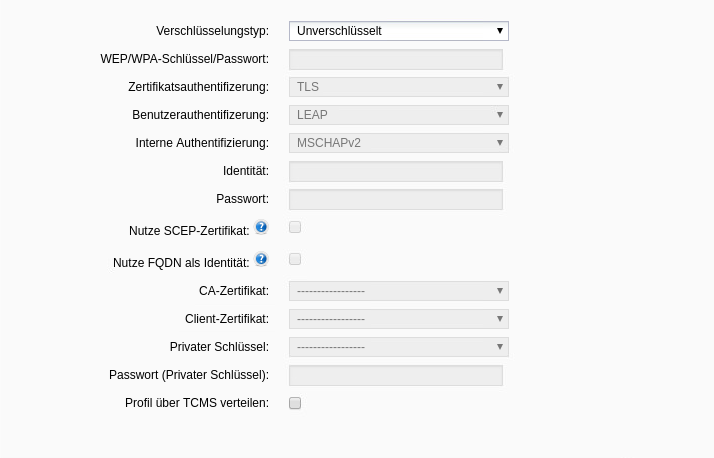Viewport: 714px width, 458px height.
Task: Click the CA-Zertifikat label
Action: [x=233, y=291]
